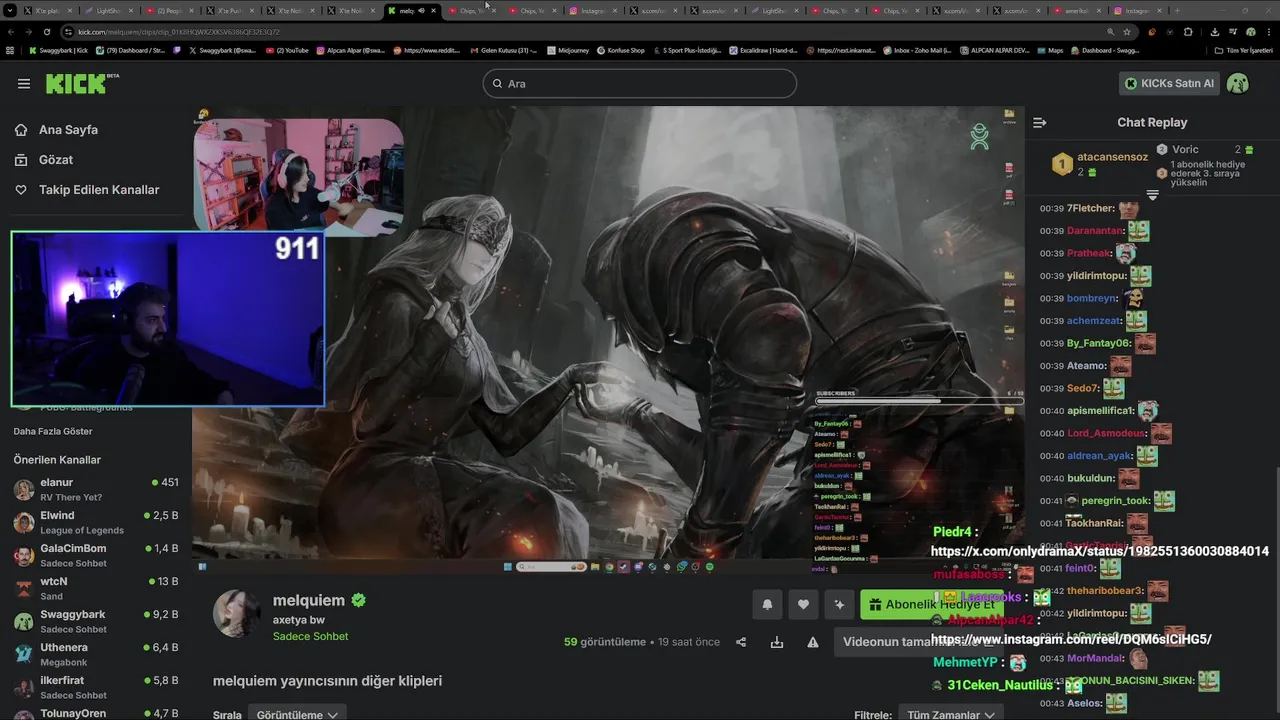This screenshot has height=720, width=1280.
Task: Open Konfuse Shop bookmark
Action: tap(620, 50)
